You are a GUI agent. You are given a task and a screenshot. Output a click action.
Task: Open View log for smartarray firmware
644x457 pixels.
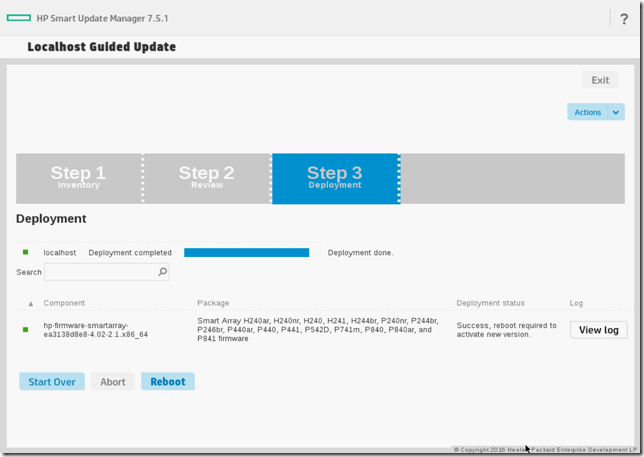598,330
